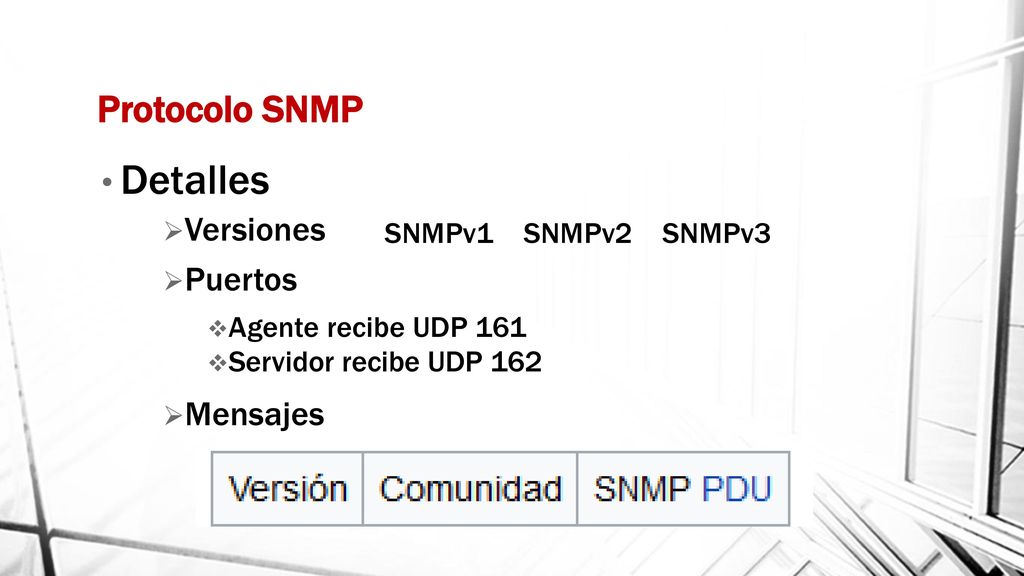The image size is (1024, 576).
Task: Click the Servidor recibe UDP 162 line
Action: pyautogui.click(x=385, y=362)
